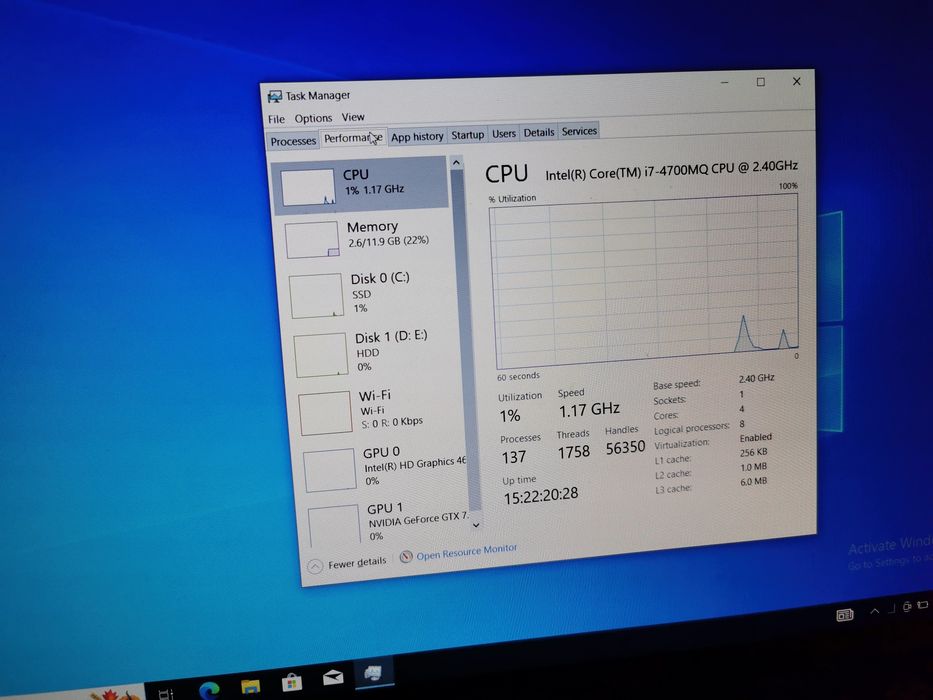Click the Resource Monitor gauge icon
The height and width of the screenshot is (700, 933).
(x=406, y=557)
